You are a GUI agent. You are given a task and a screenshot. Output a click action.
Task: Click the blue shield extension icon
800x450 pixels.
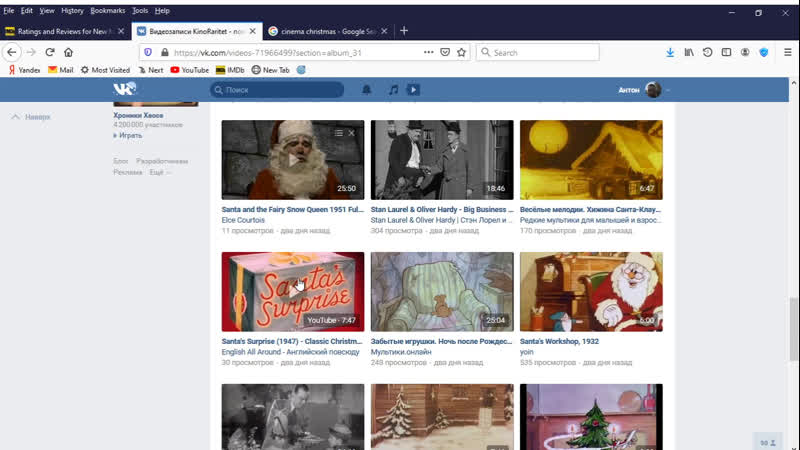[763, 52]
